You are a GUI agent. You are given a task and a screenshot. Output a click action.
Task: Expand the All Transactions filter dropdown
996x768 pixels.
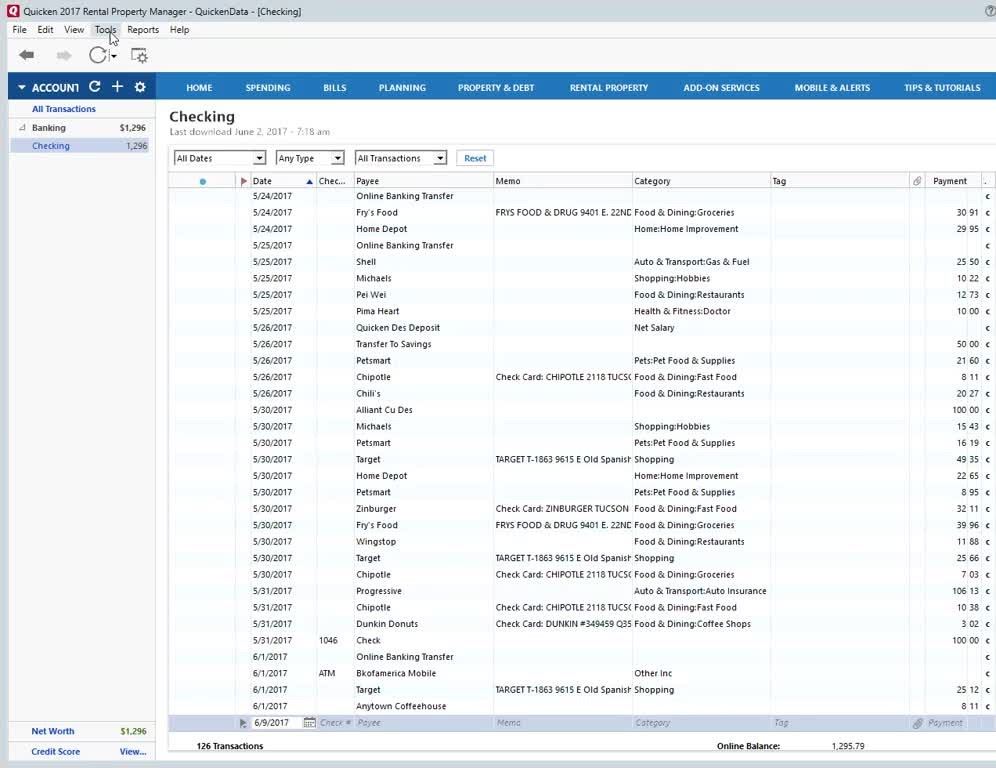(400, 158)
